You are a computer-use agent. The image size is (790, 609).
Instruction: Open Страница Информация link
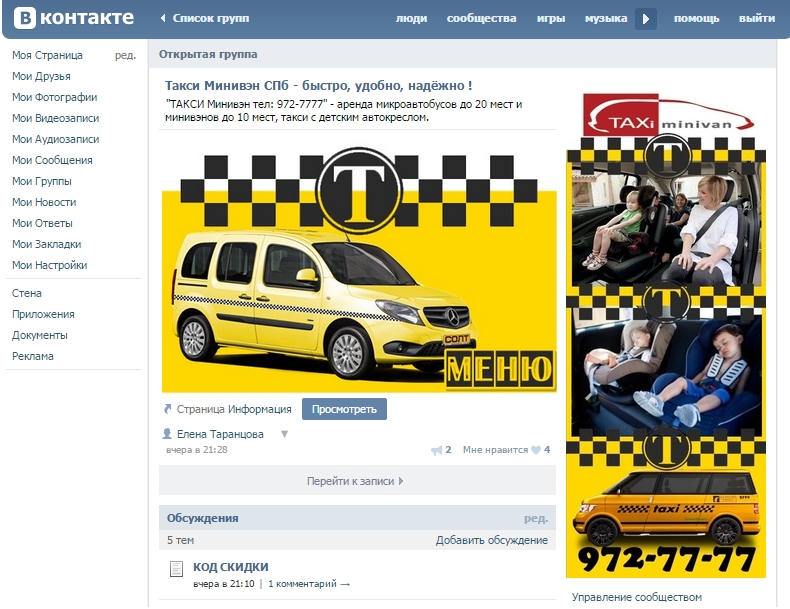pos(234,409)
